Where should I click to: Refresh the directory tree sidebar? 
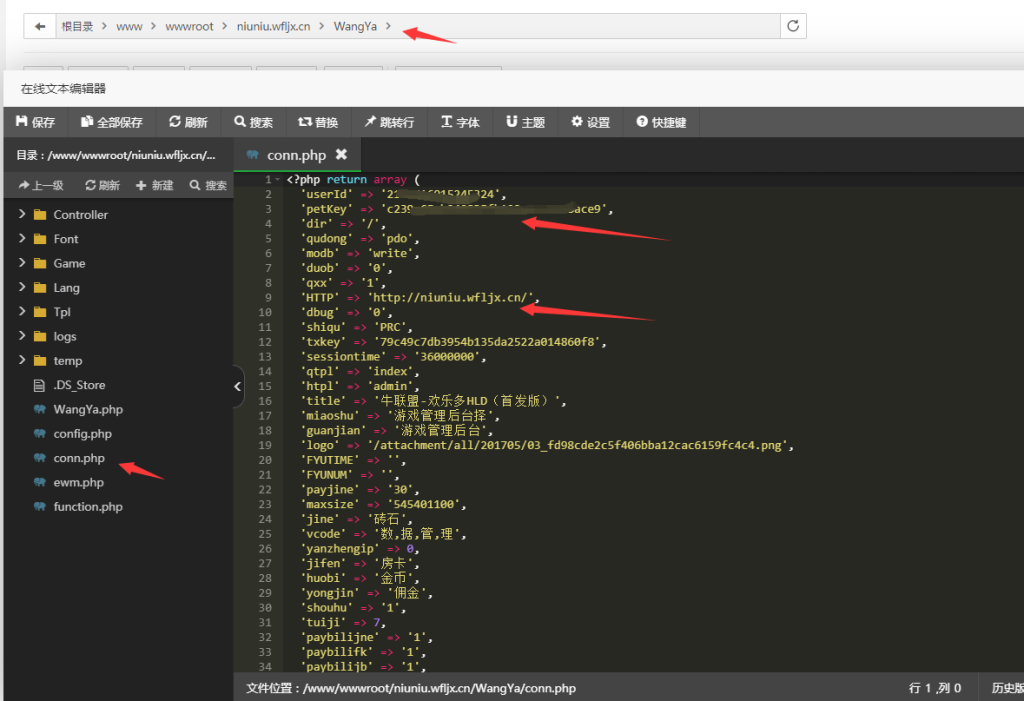click(x=103, y=186)
